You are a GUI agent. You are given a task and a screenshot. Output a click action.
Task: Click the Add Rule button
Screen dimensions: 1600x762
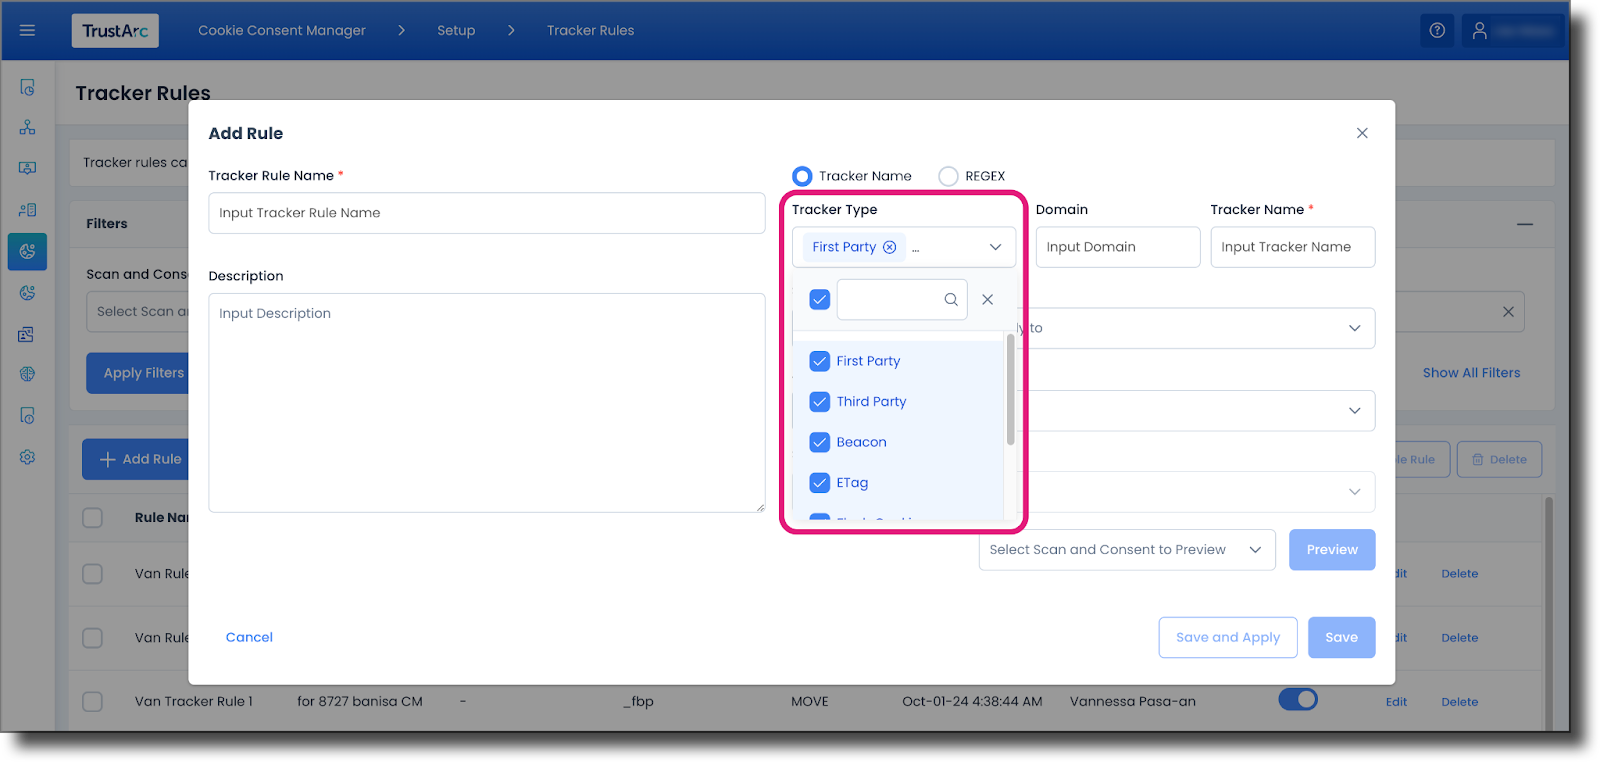[x=135, y=459]
